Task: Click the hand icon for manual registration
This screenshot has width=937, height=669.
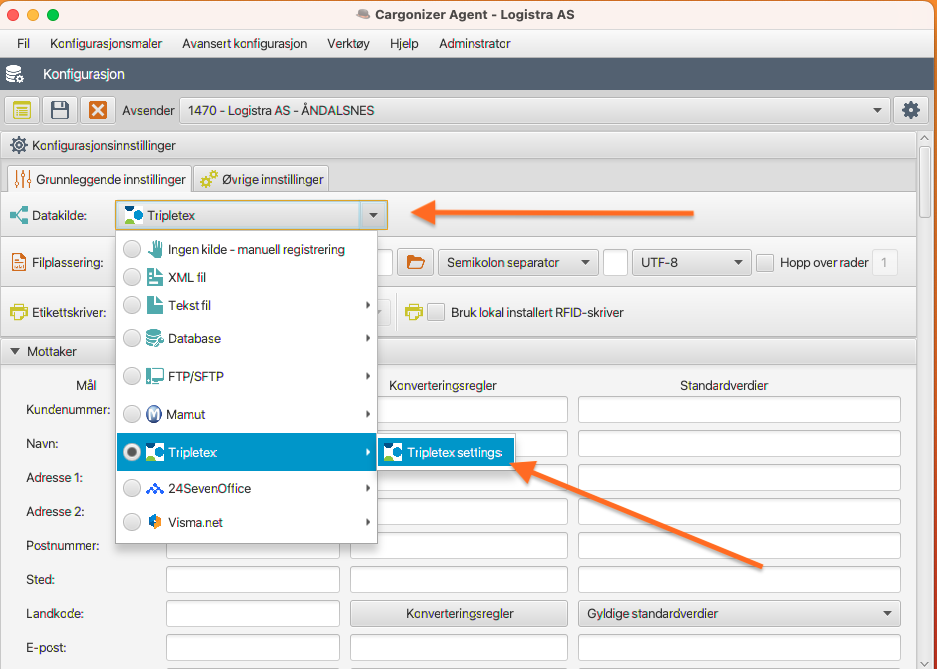Action: (x=155, y=249)
